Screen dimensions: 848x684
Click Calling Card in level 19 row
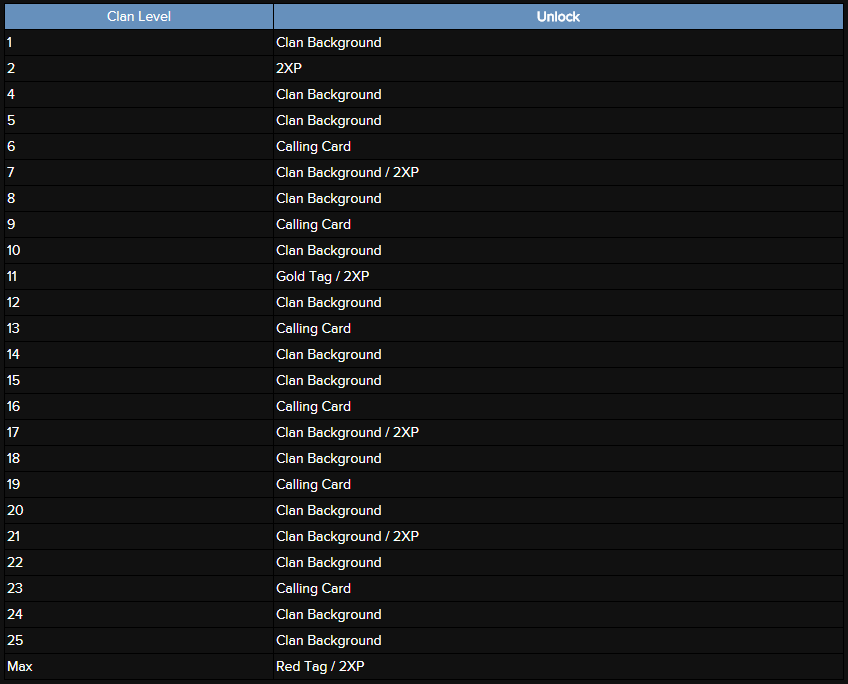coord(558,484)
